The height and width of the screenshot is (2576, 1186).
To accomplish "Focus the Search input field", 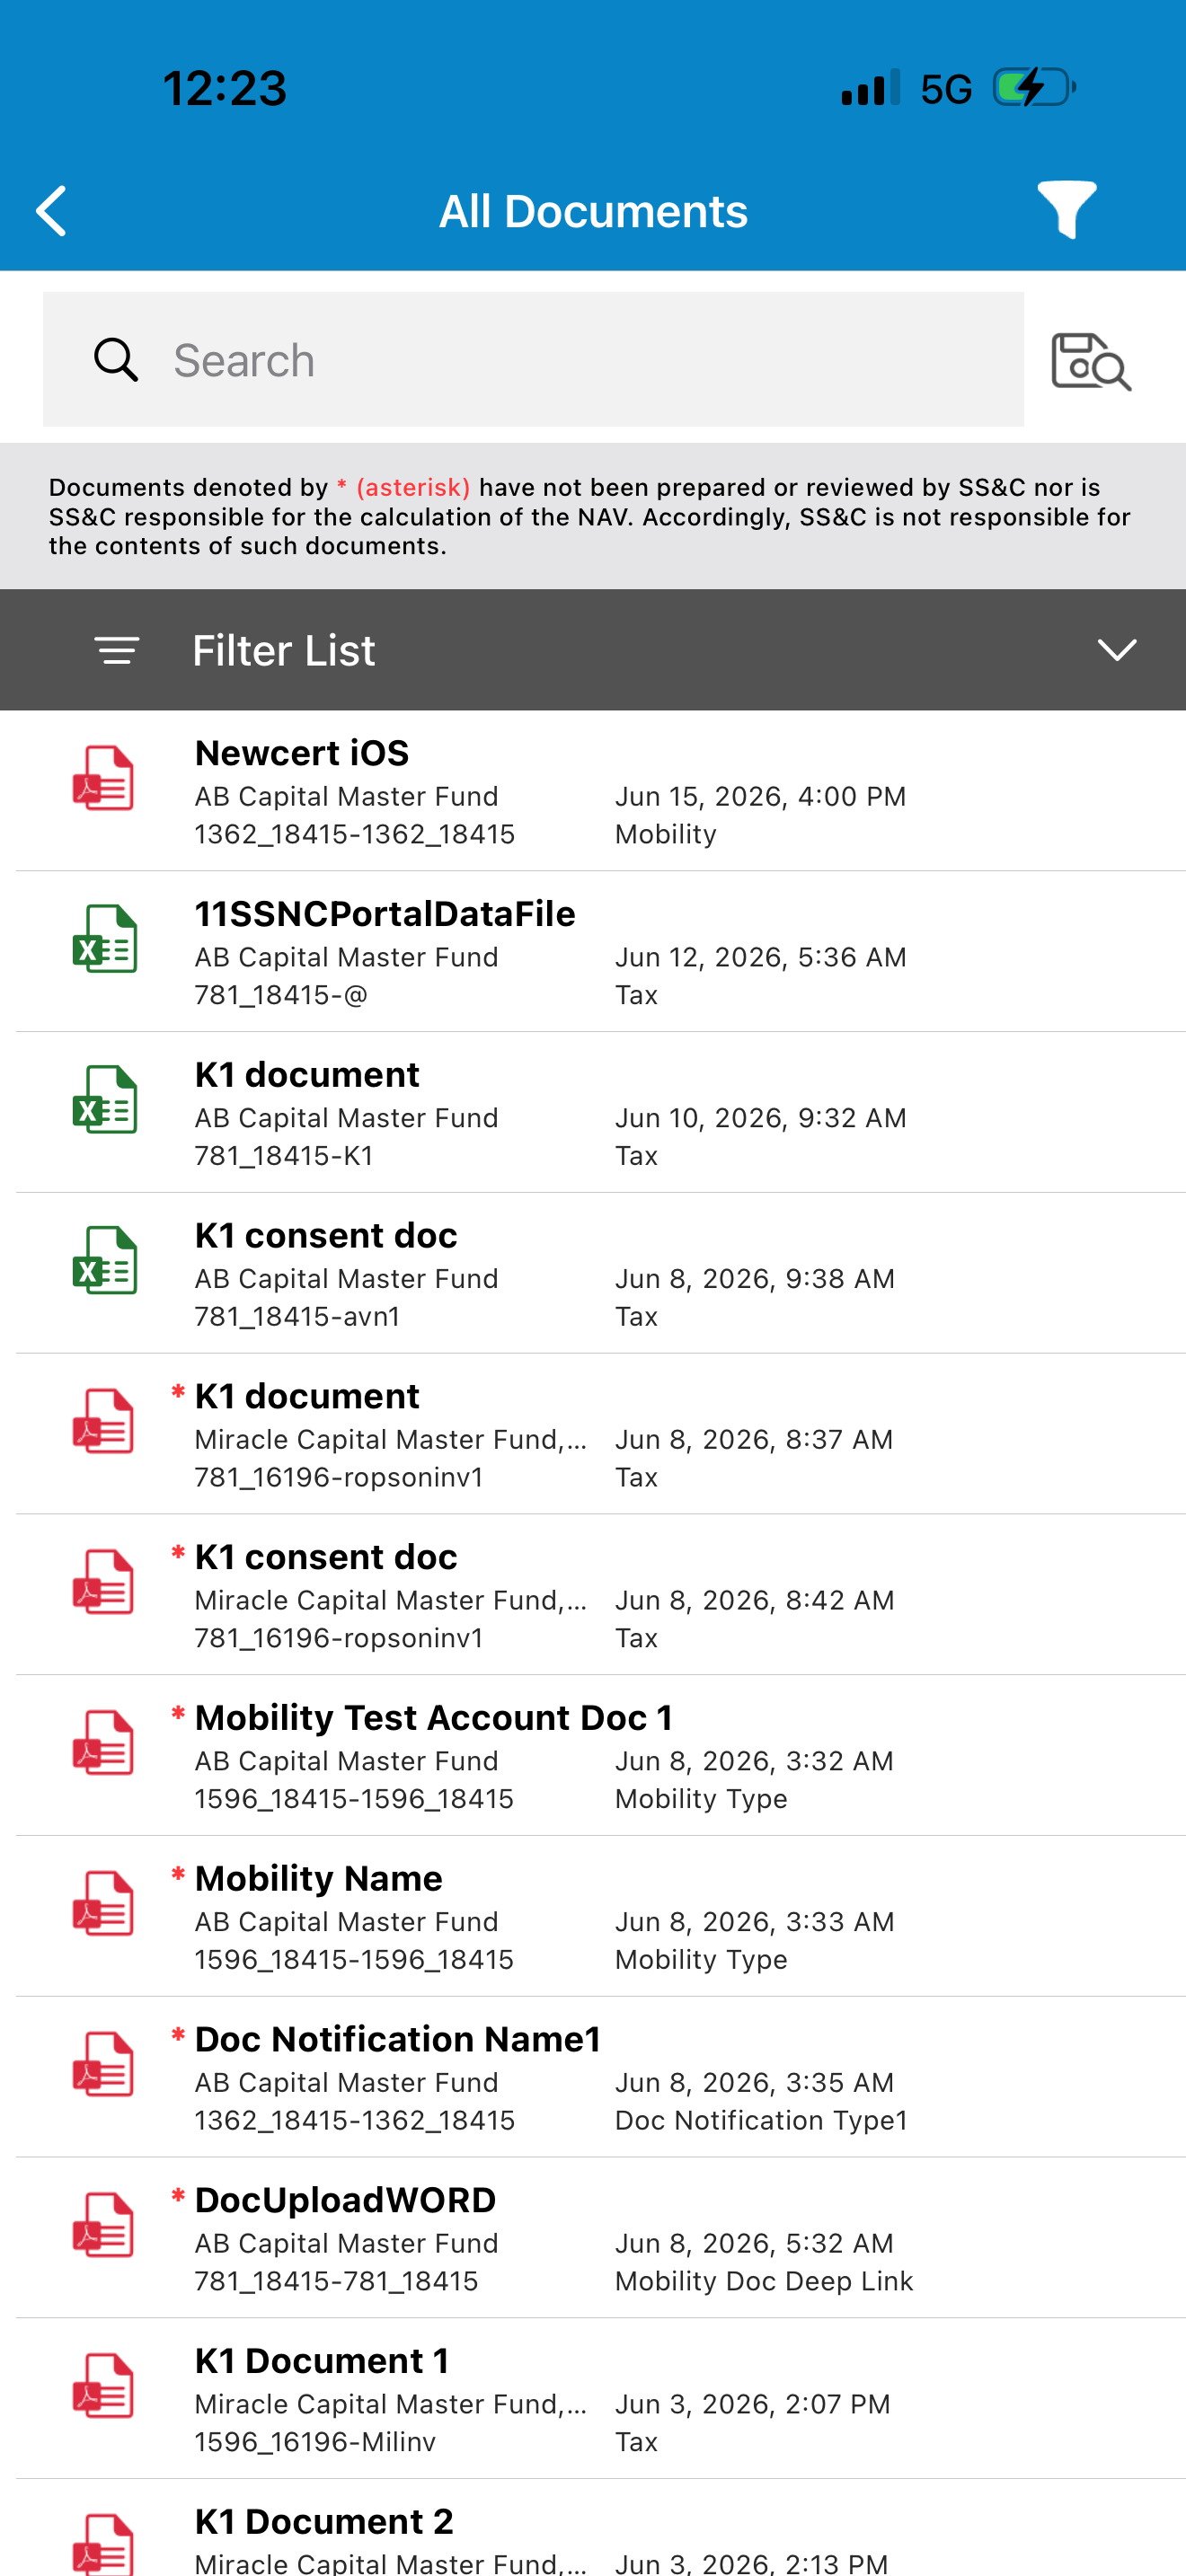I will 533,360.
